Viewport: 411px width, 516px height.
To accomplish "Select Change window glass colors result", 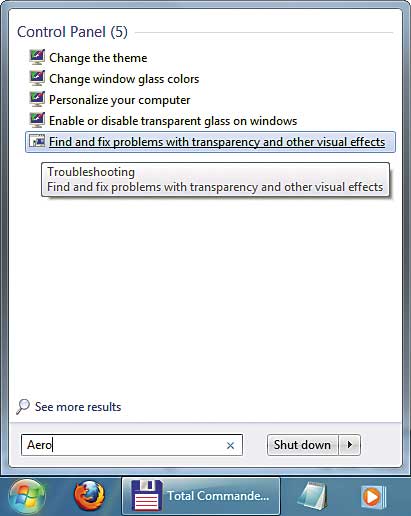I will tap(124, 79).
